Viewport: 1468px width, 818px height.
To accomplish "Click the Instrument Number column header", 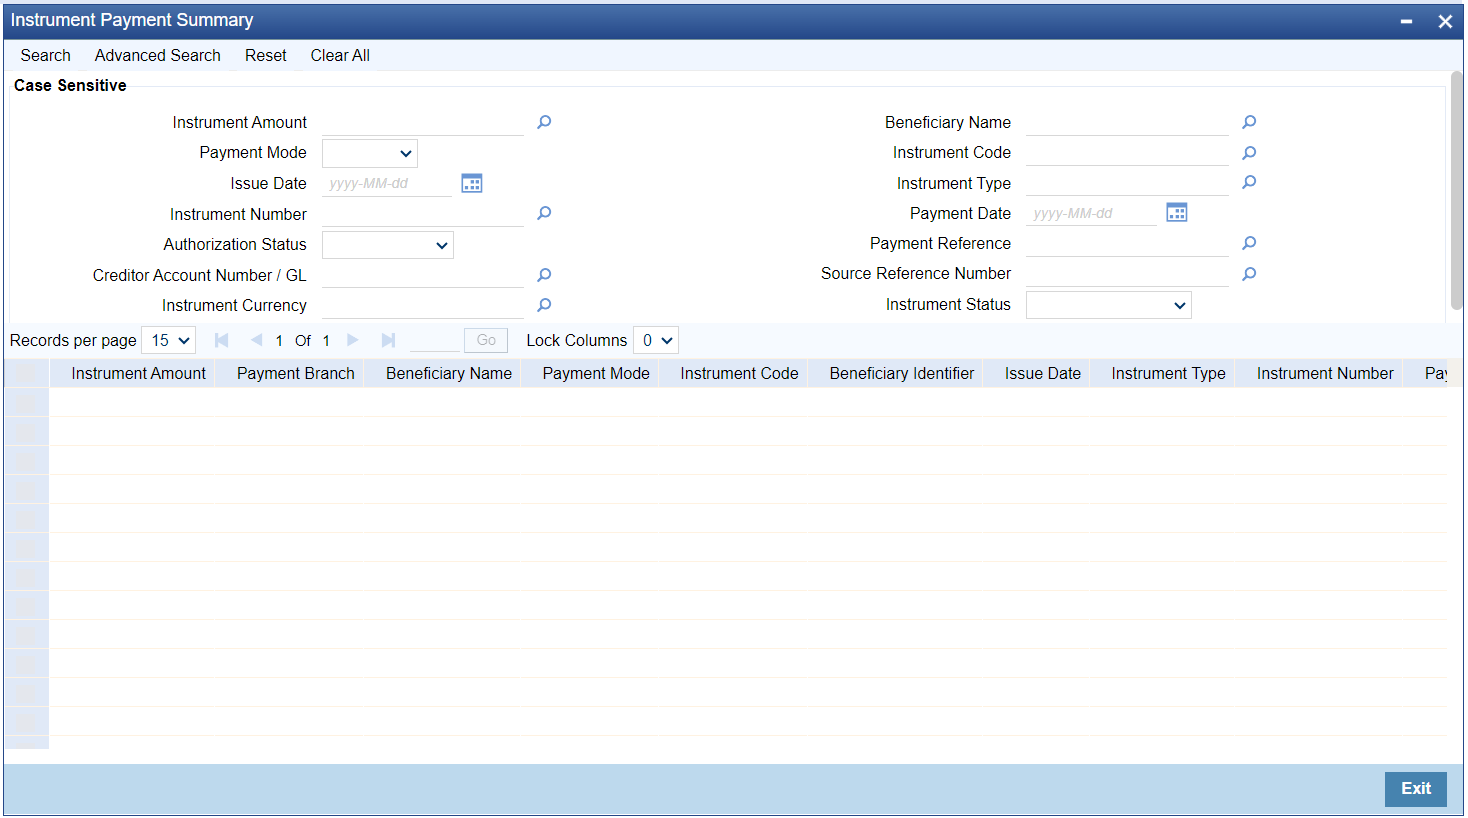I will coord(1325,373).
